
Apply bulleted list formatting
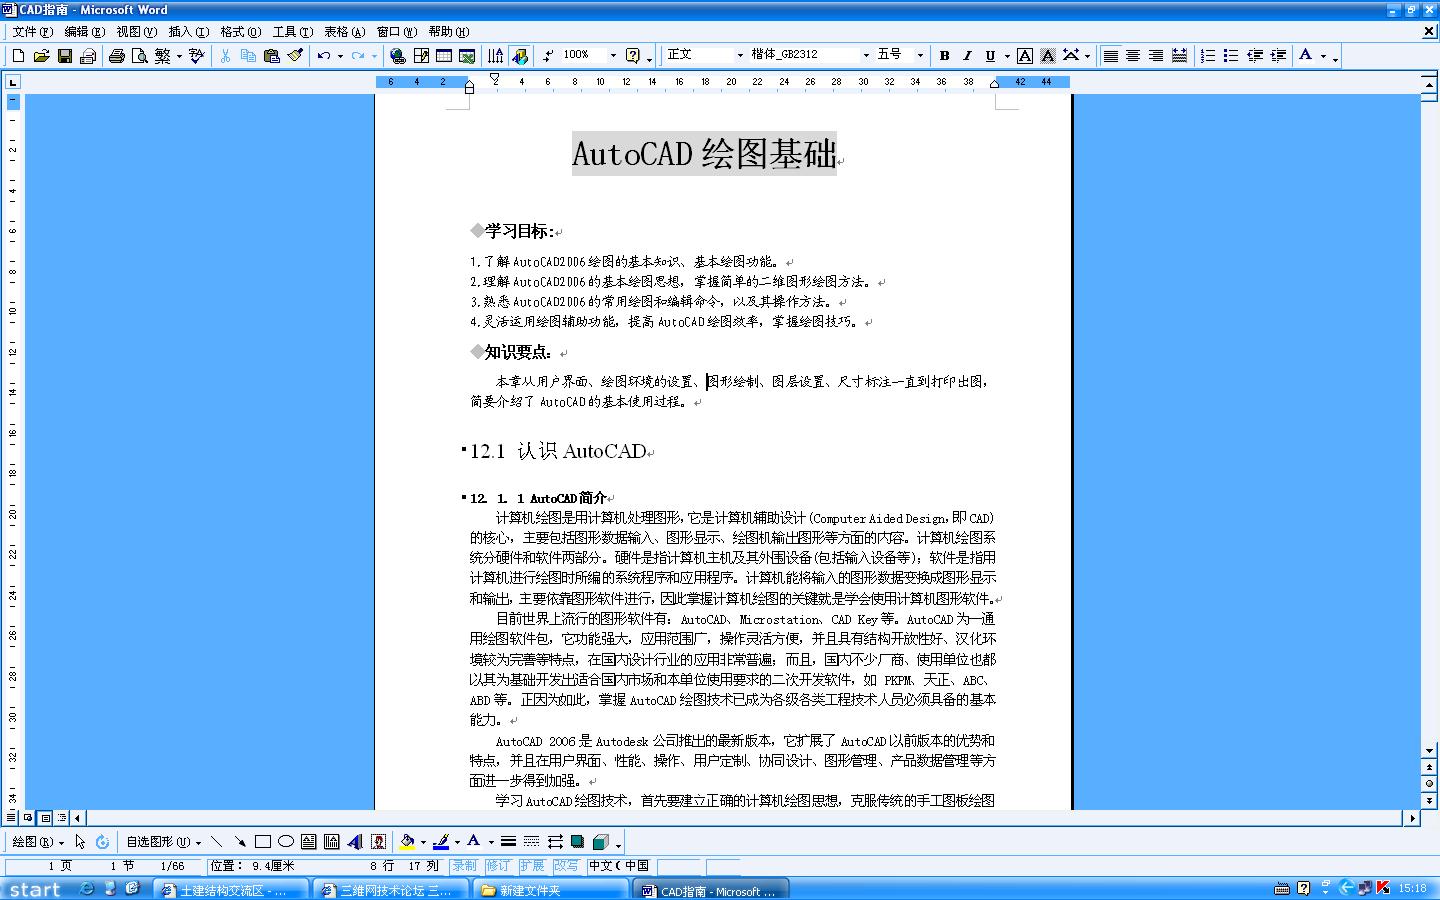coord(1231,56)
